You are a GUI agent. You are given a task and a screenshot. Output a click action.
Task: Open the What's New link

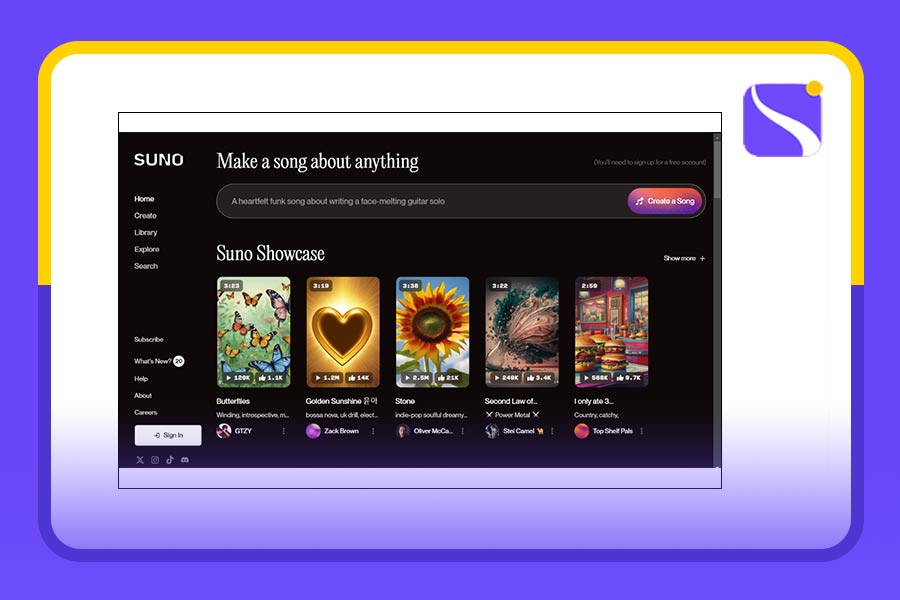(152, 361)
